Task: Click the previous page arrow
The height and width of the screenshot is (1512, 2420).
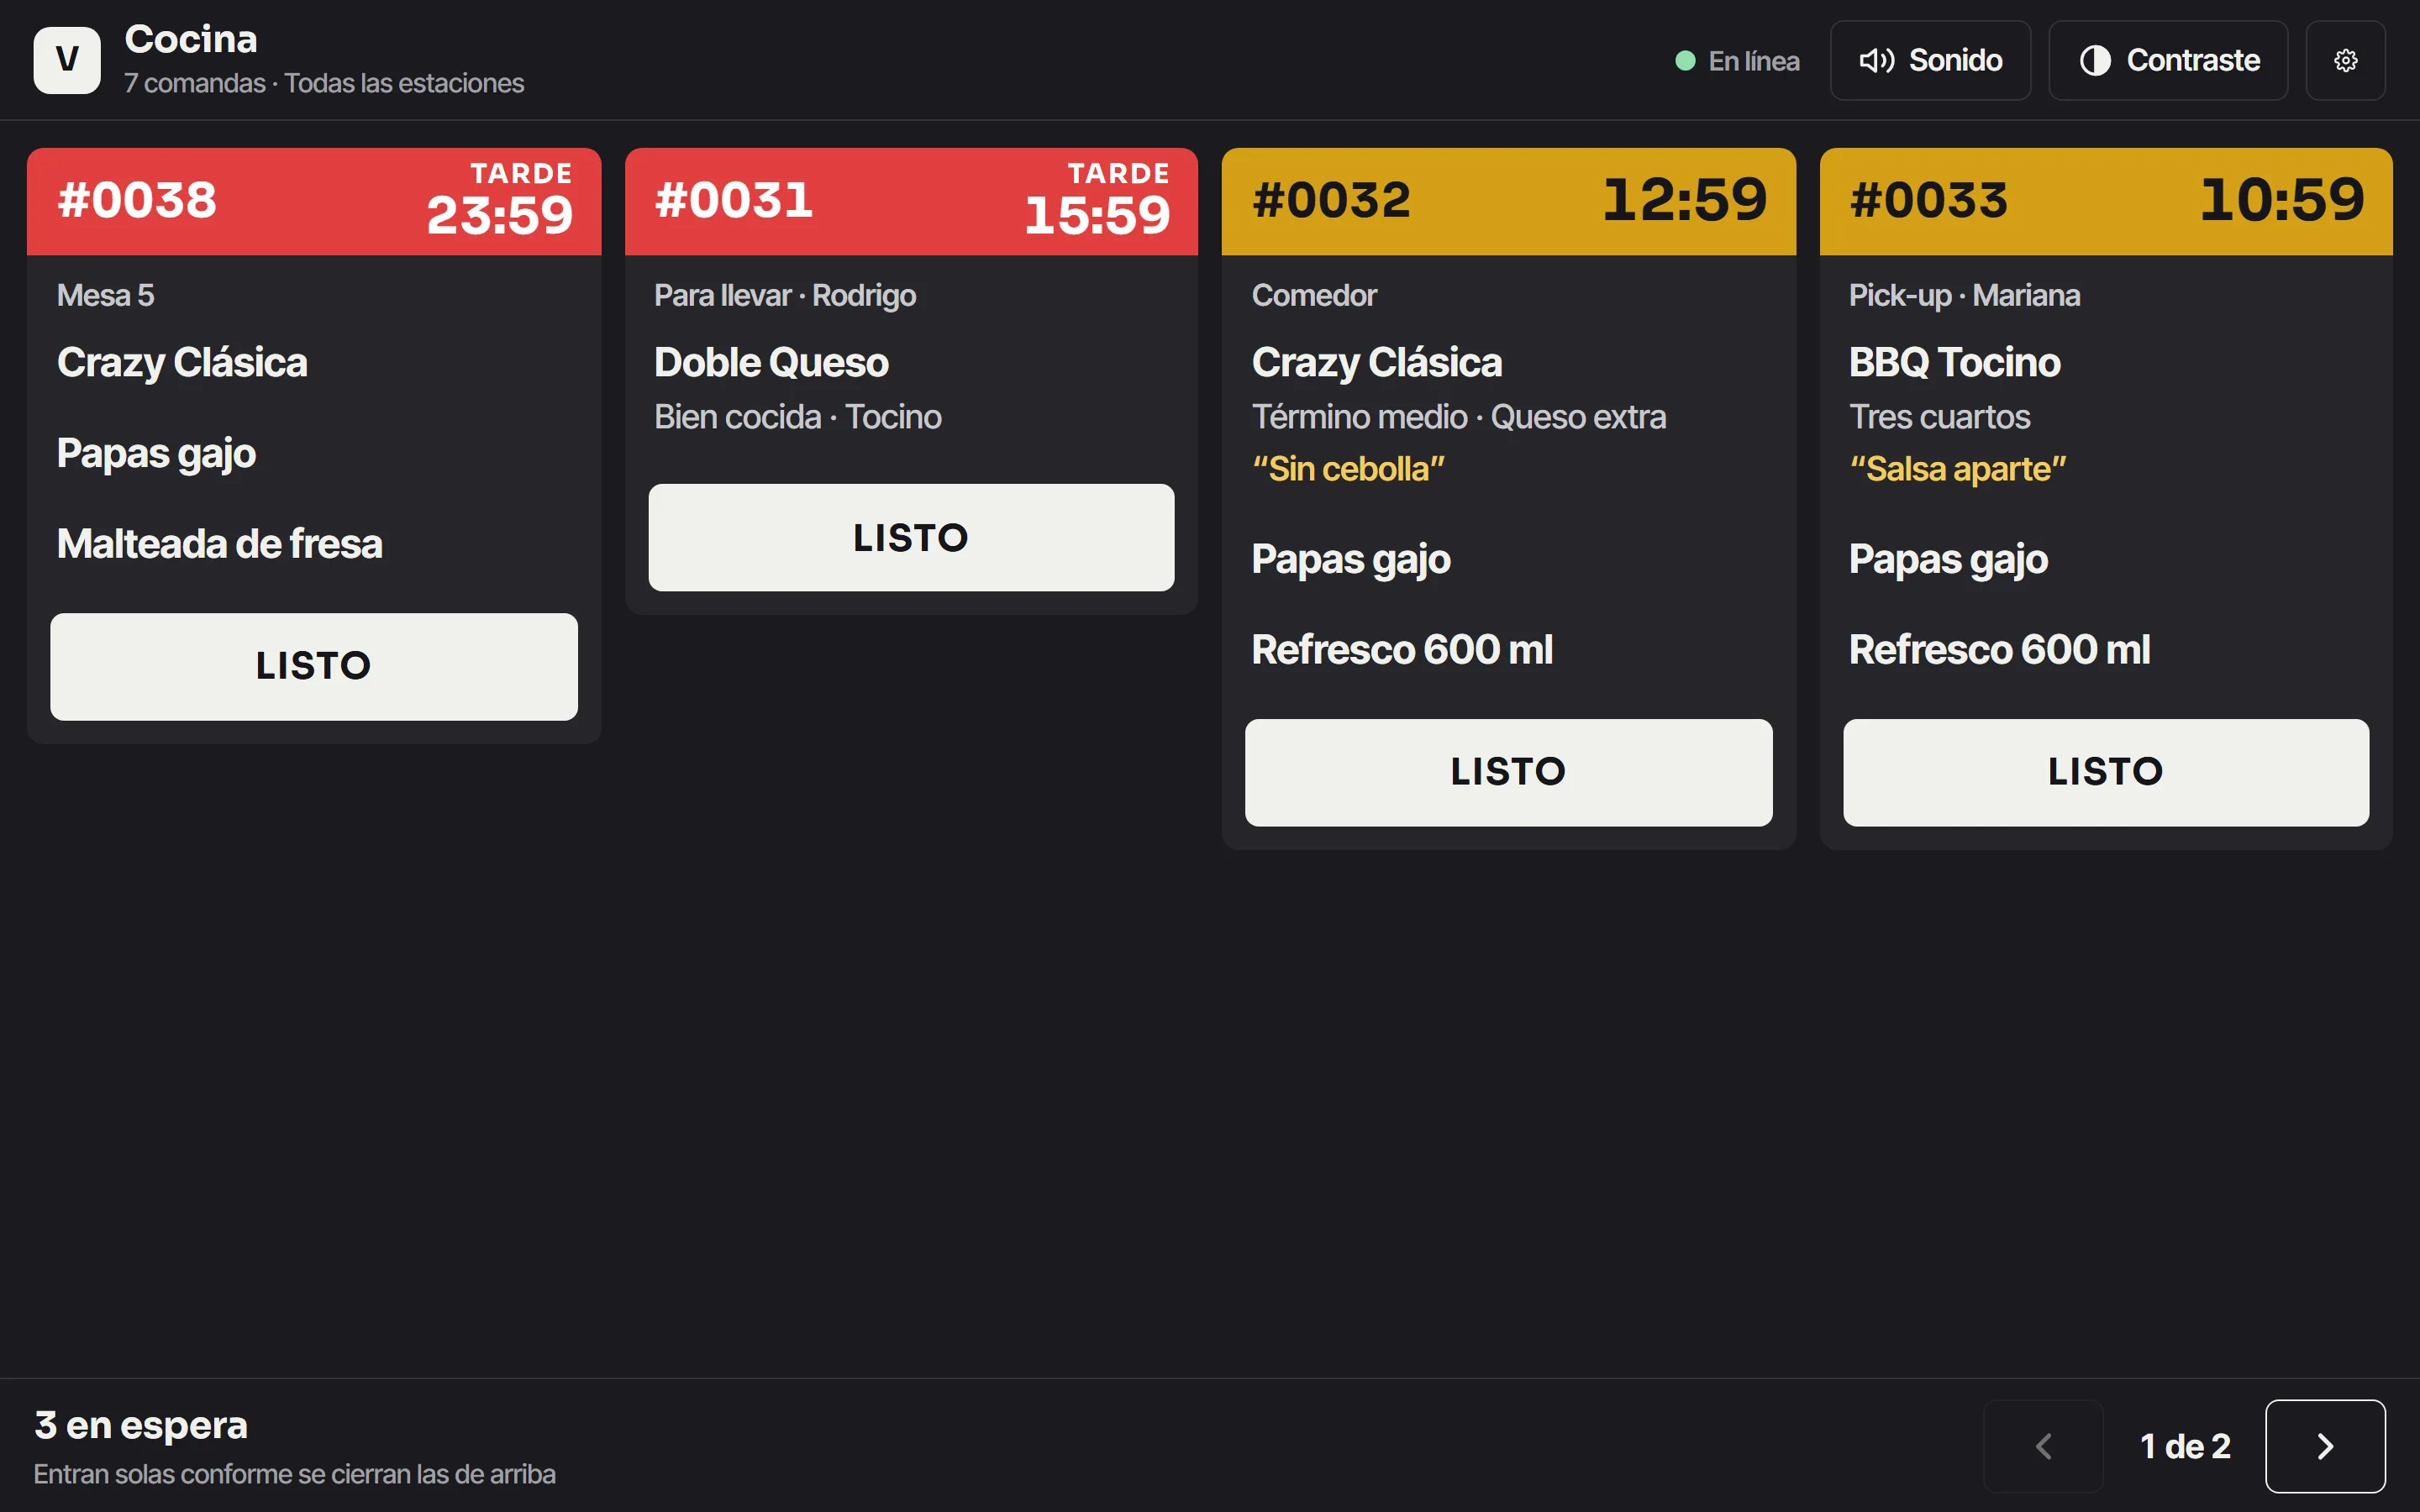Action: [2044, 1446]
